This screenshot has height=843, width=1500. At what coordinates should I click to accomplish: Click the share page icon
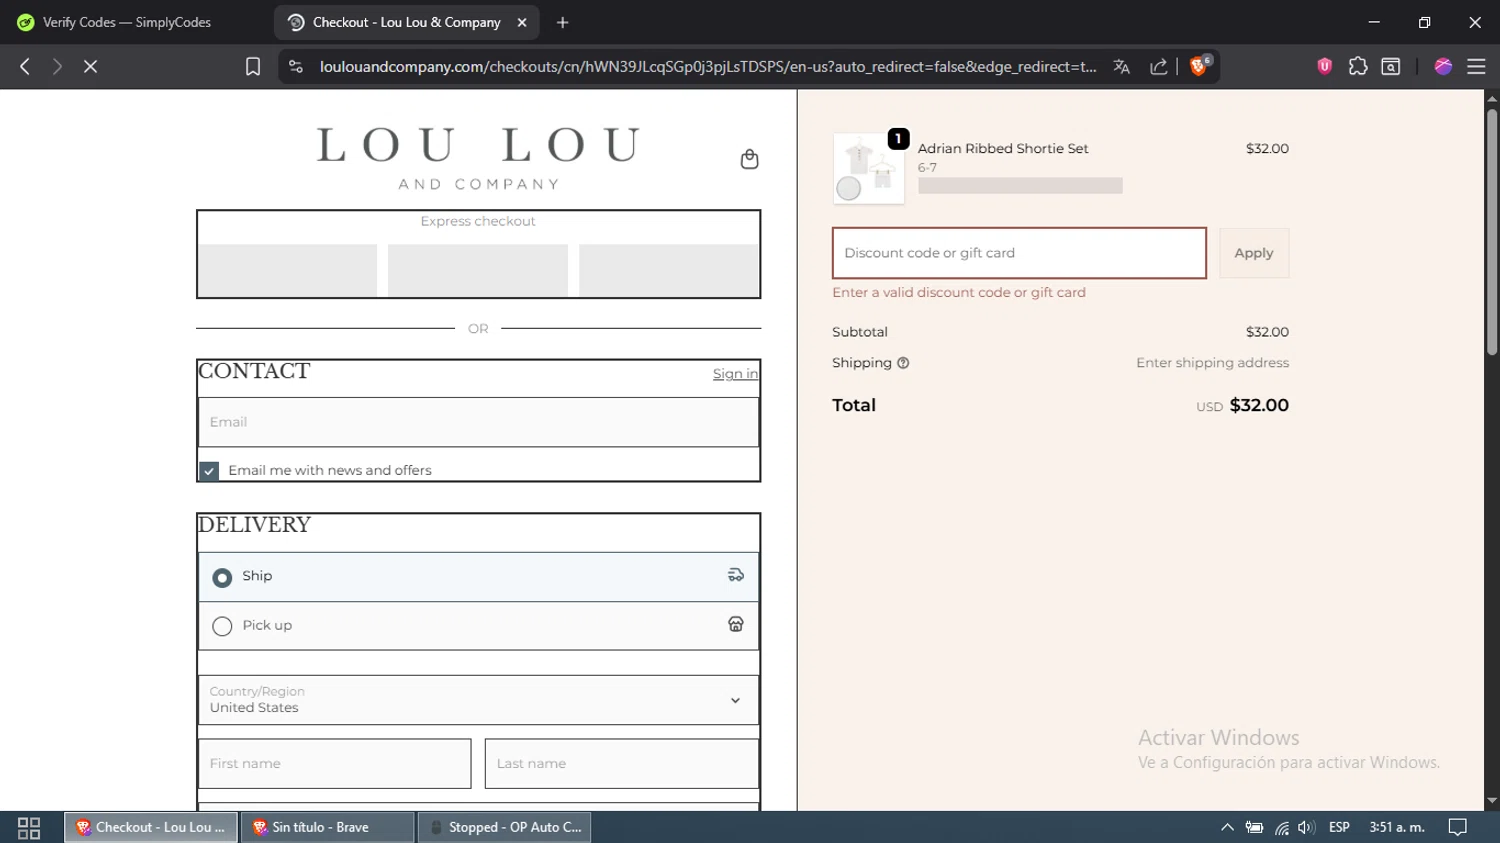pos(1159,66)
